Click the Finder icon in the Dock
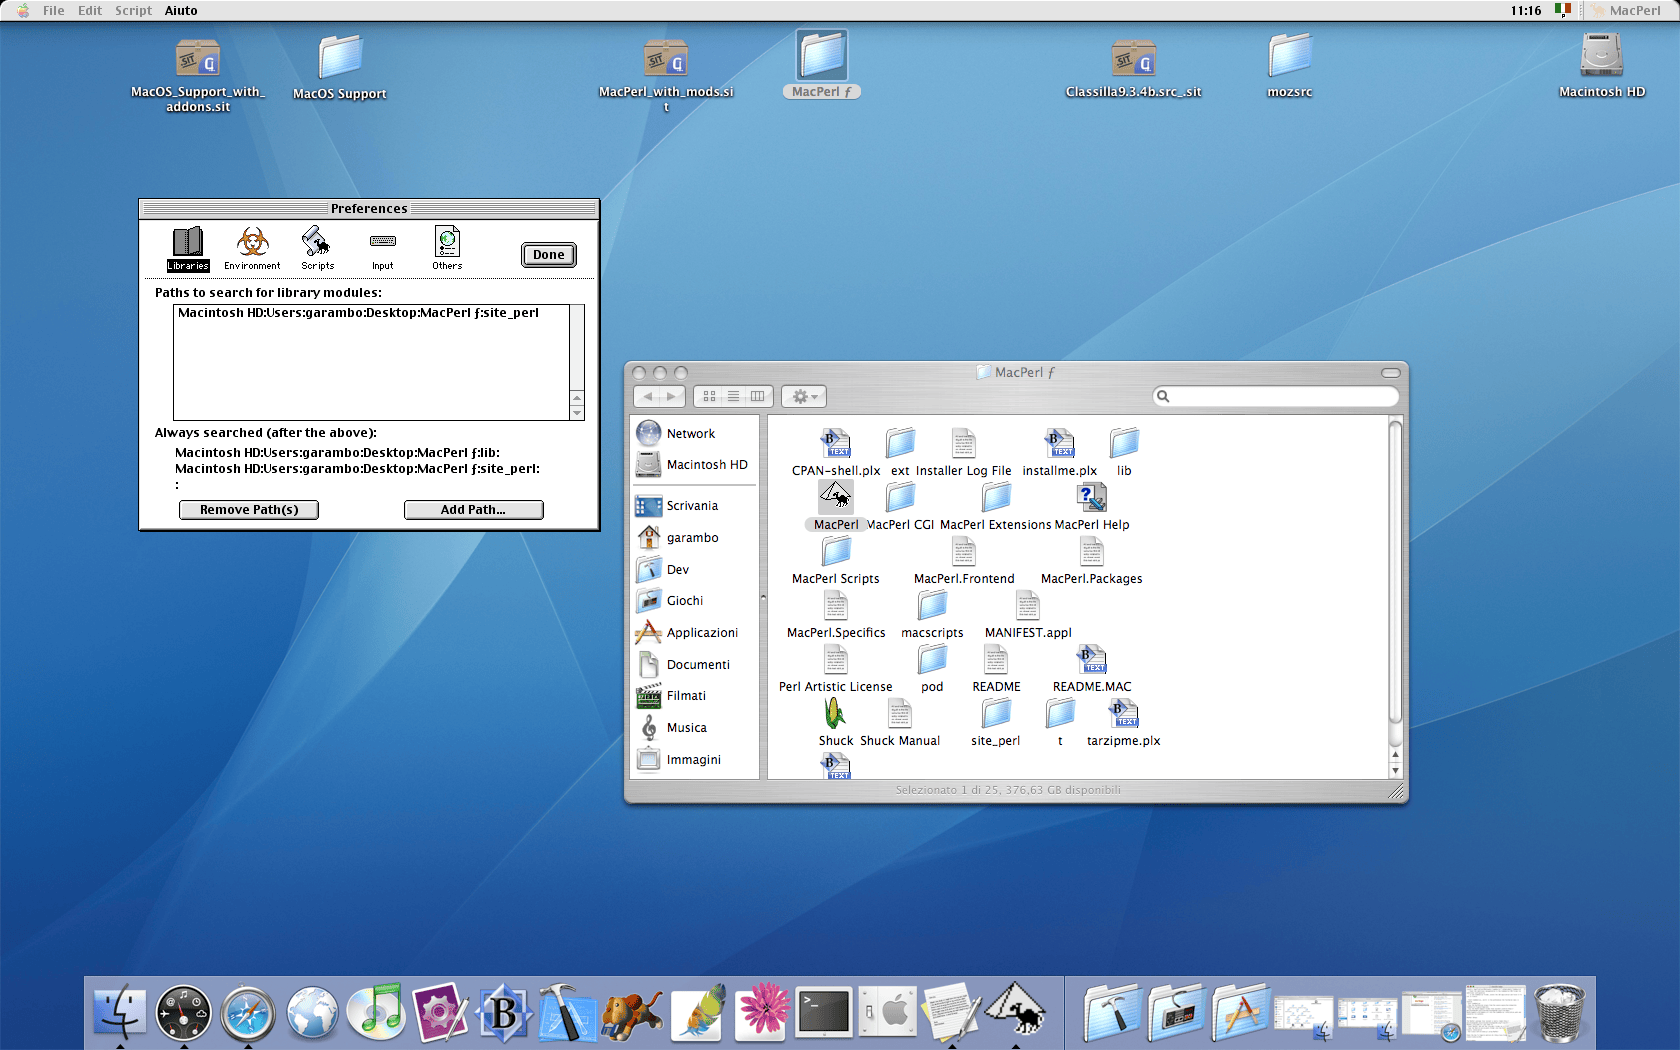Image resolution: width=1680 pixels, height=1050 pixels. (119, 1012)
